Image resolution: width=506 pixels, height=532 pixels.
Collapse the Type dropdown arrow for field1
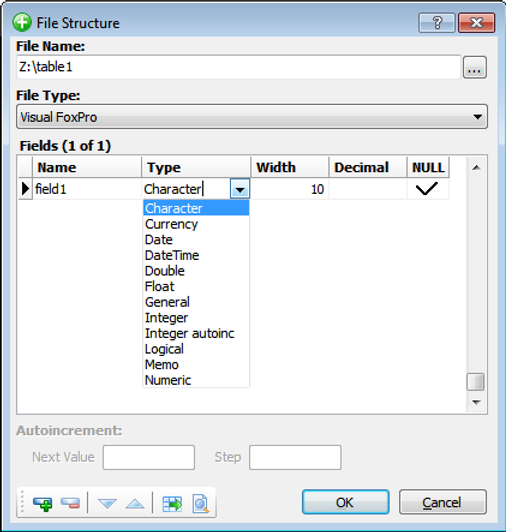click(240, 189)
